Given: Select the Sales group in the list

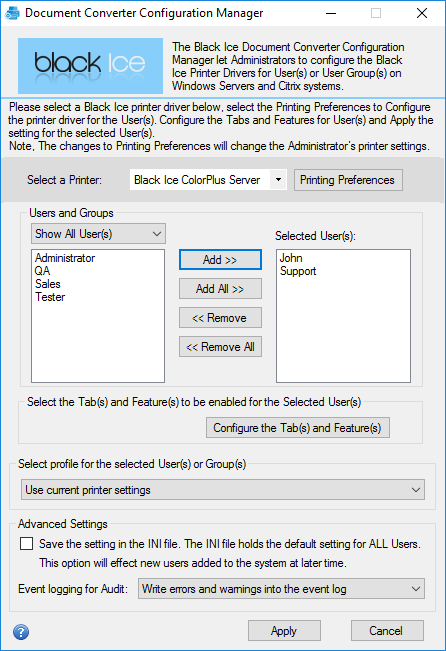Looking at the screenshot, I should pos(48,284).
